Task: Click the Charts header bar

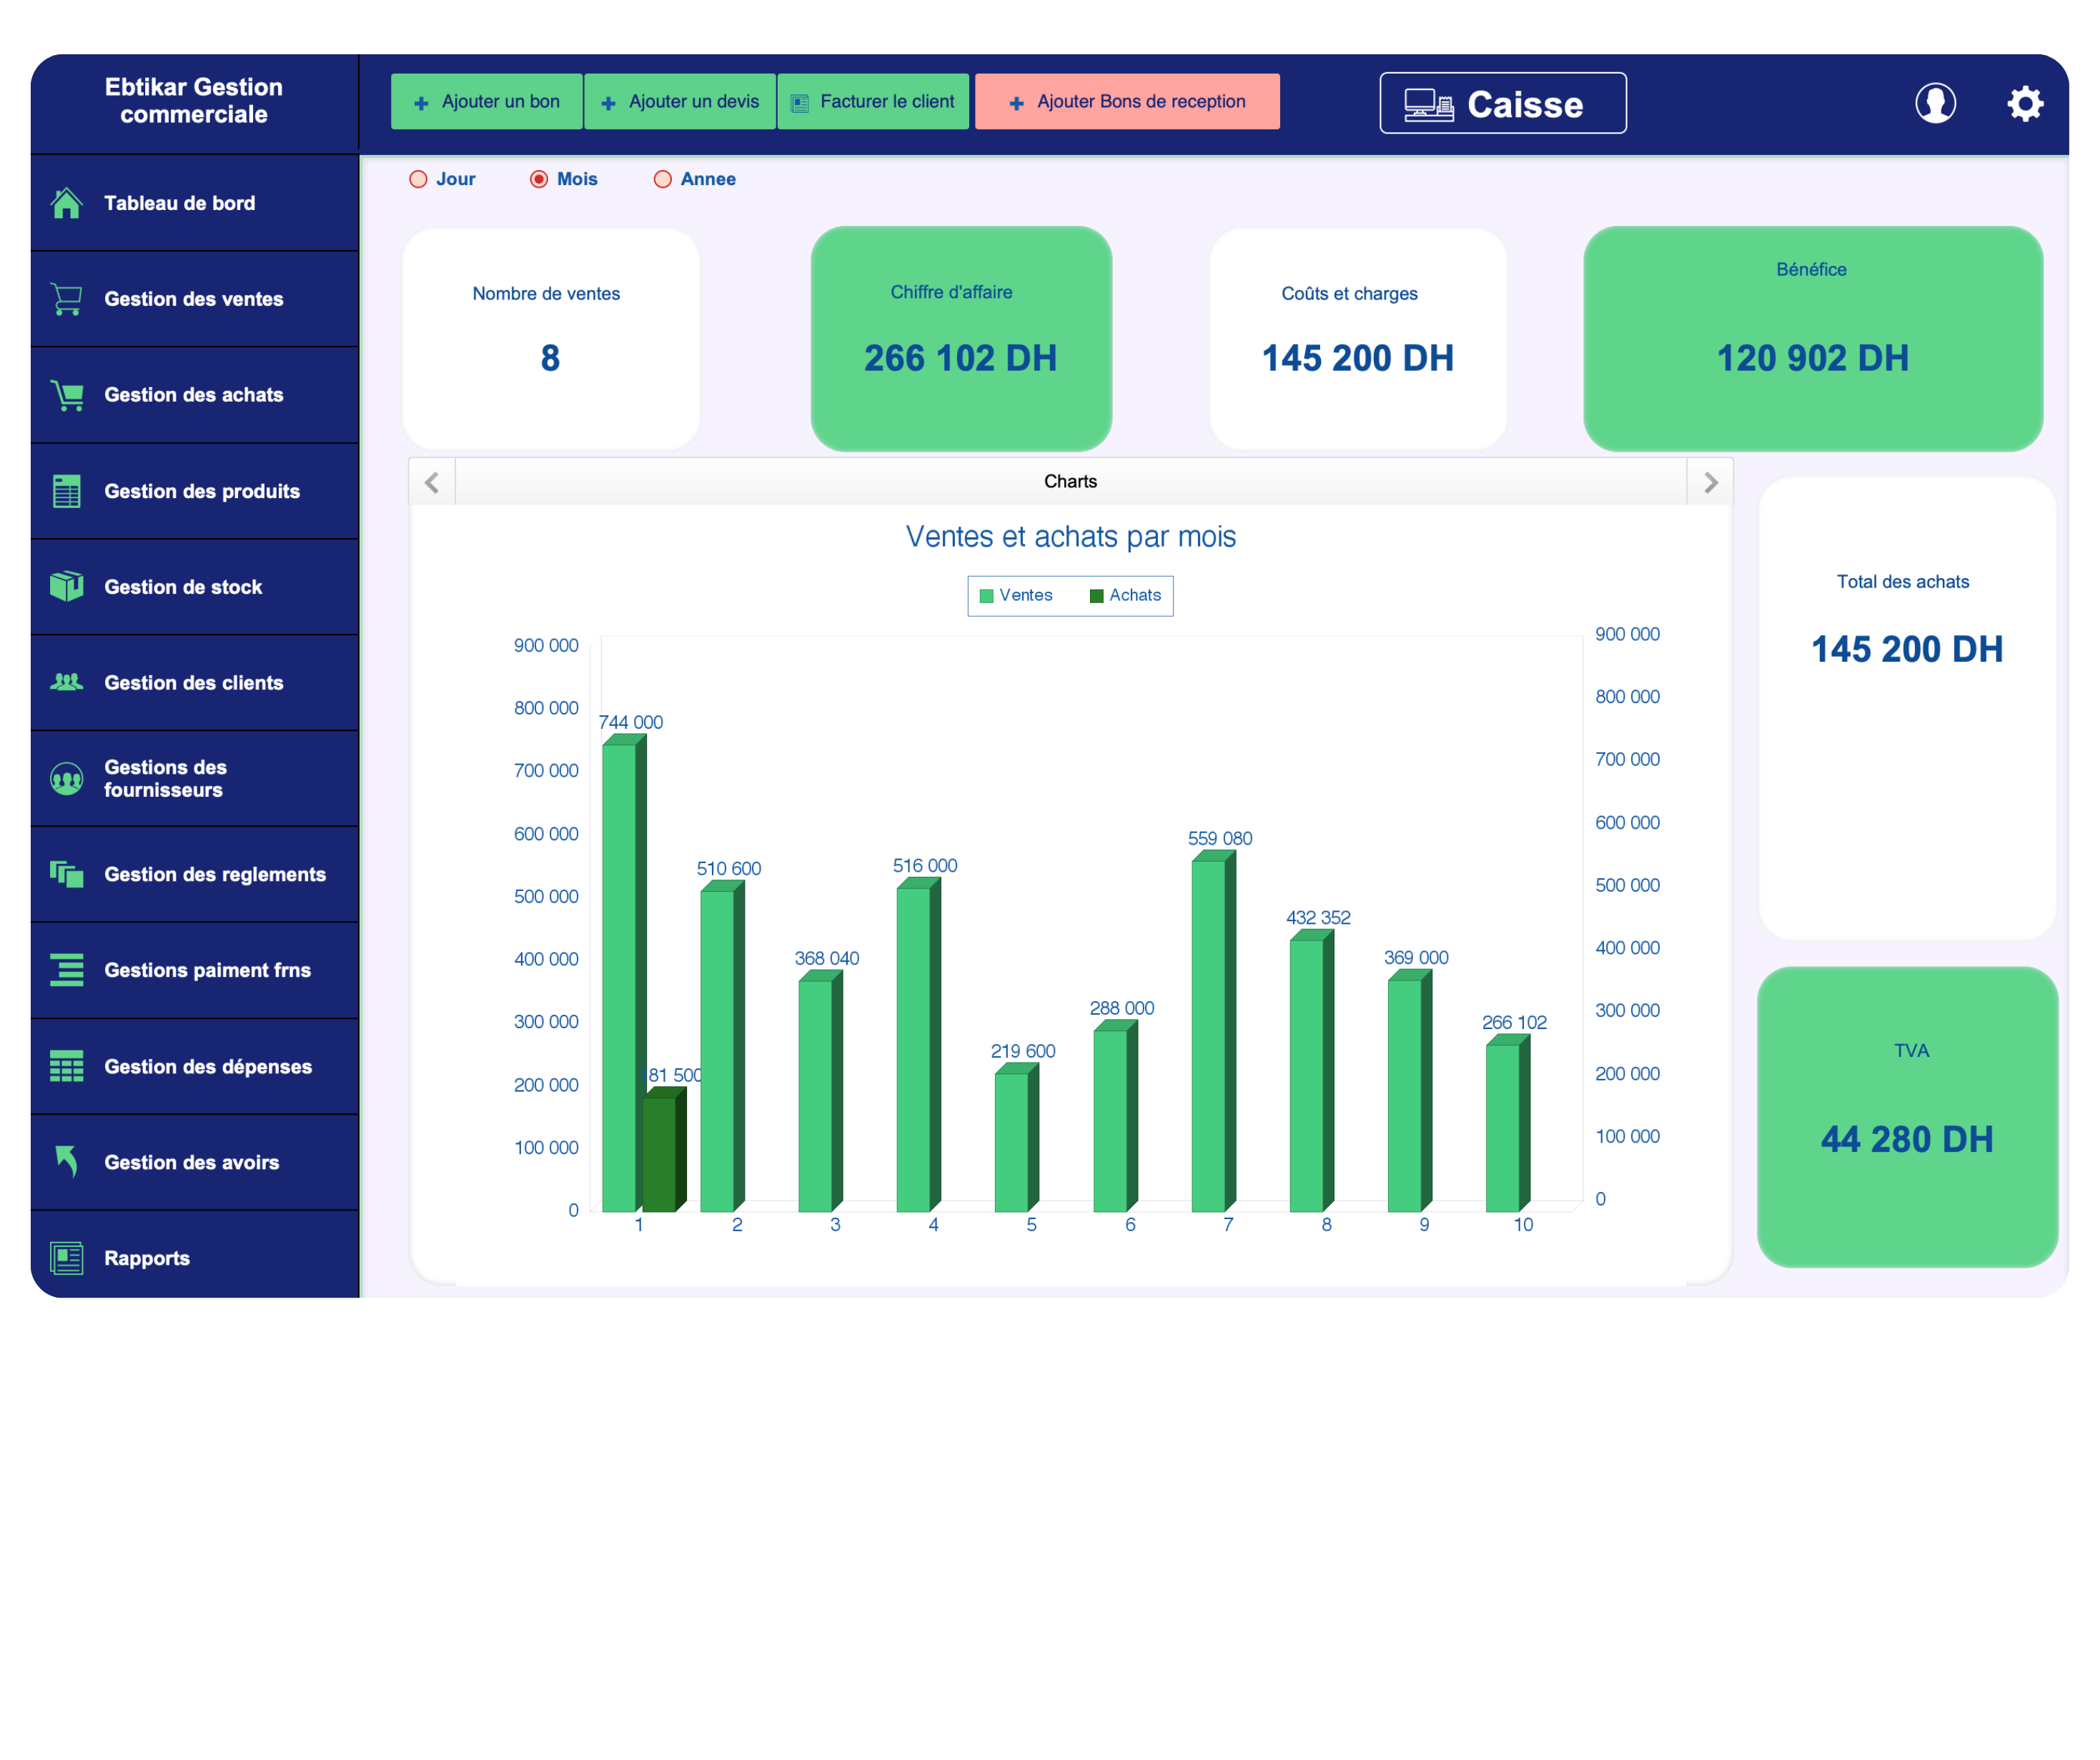Action: 1070,481
